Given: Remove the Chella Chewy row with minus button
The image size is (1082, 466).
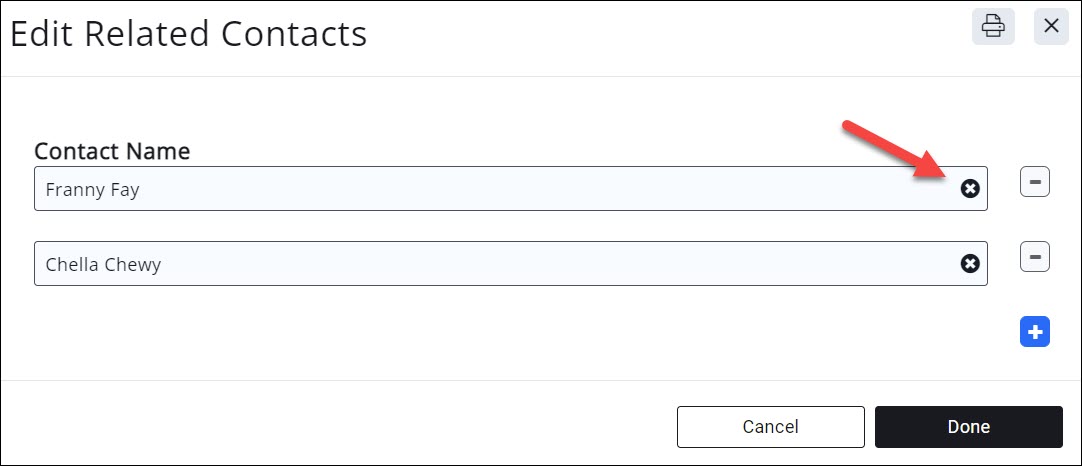Looking at the screenshot, I should tap(1035, 257).
